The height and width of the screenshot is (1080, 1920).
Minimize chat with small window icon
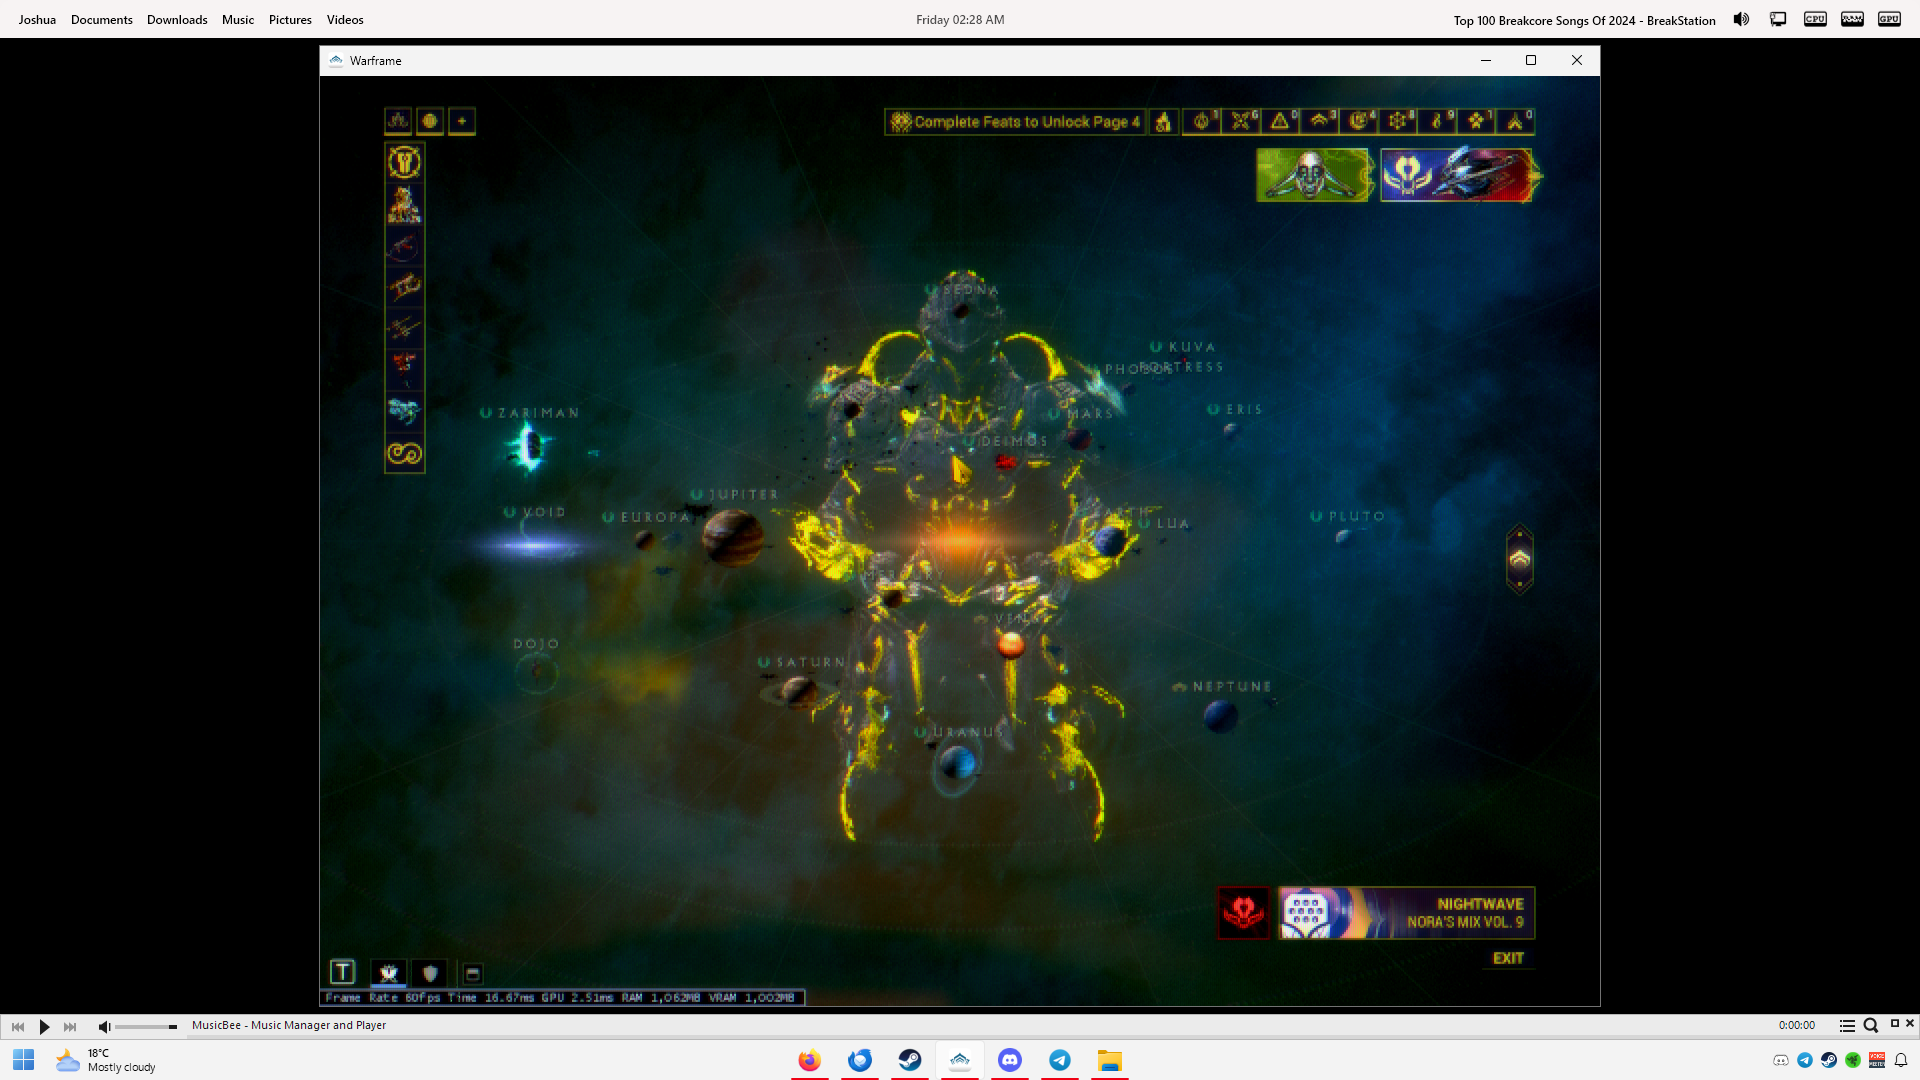[473, 974]
